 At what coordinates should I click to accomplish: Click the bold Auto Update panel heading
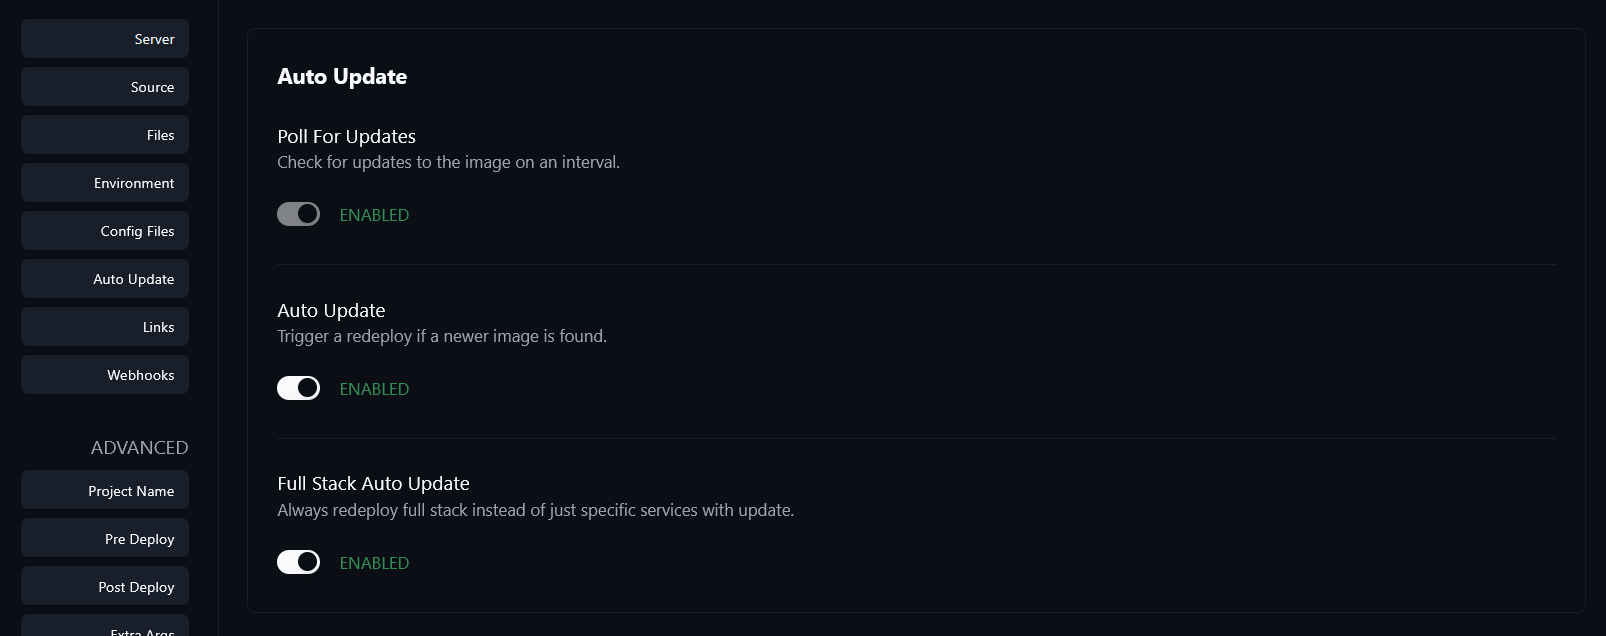[342, 77]
